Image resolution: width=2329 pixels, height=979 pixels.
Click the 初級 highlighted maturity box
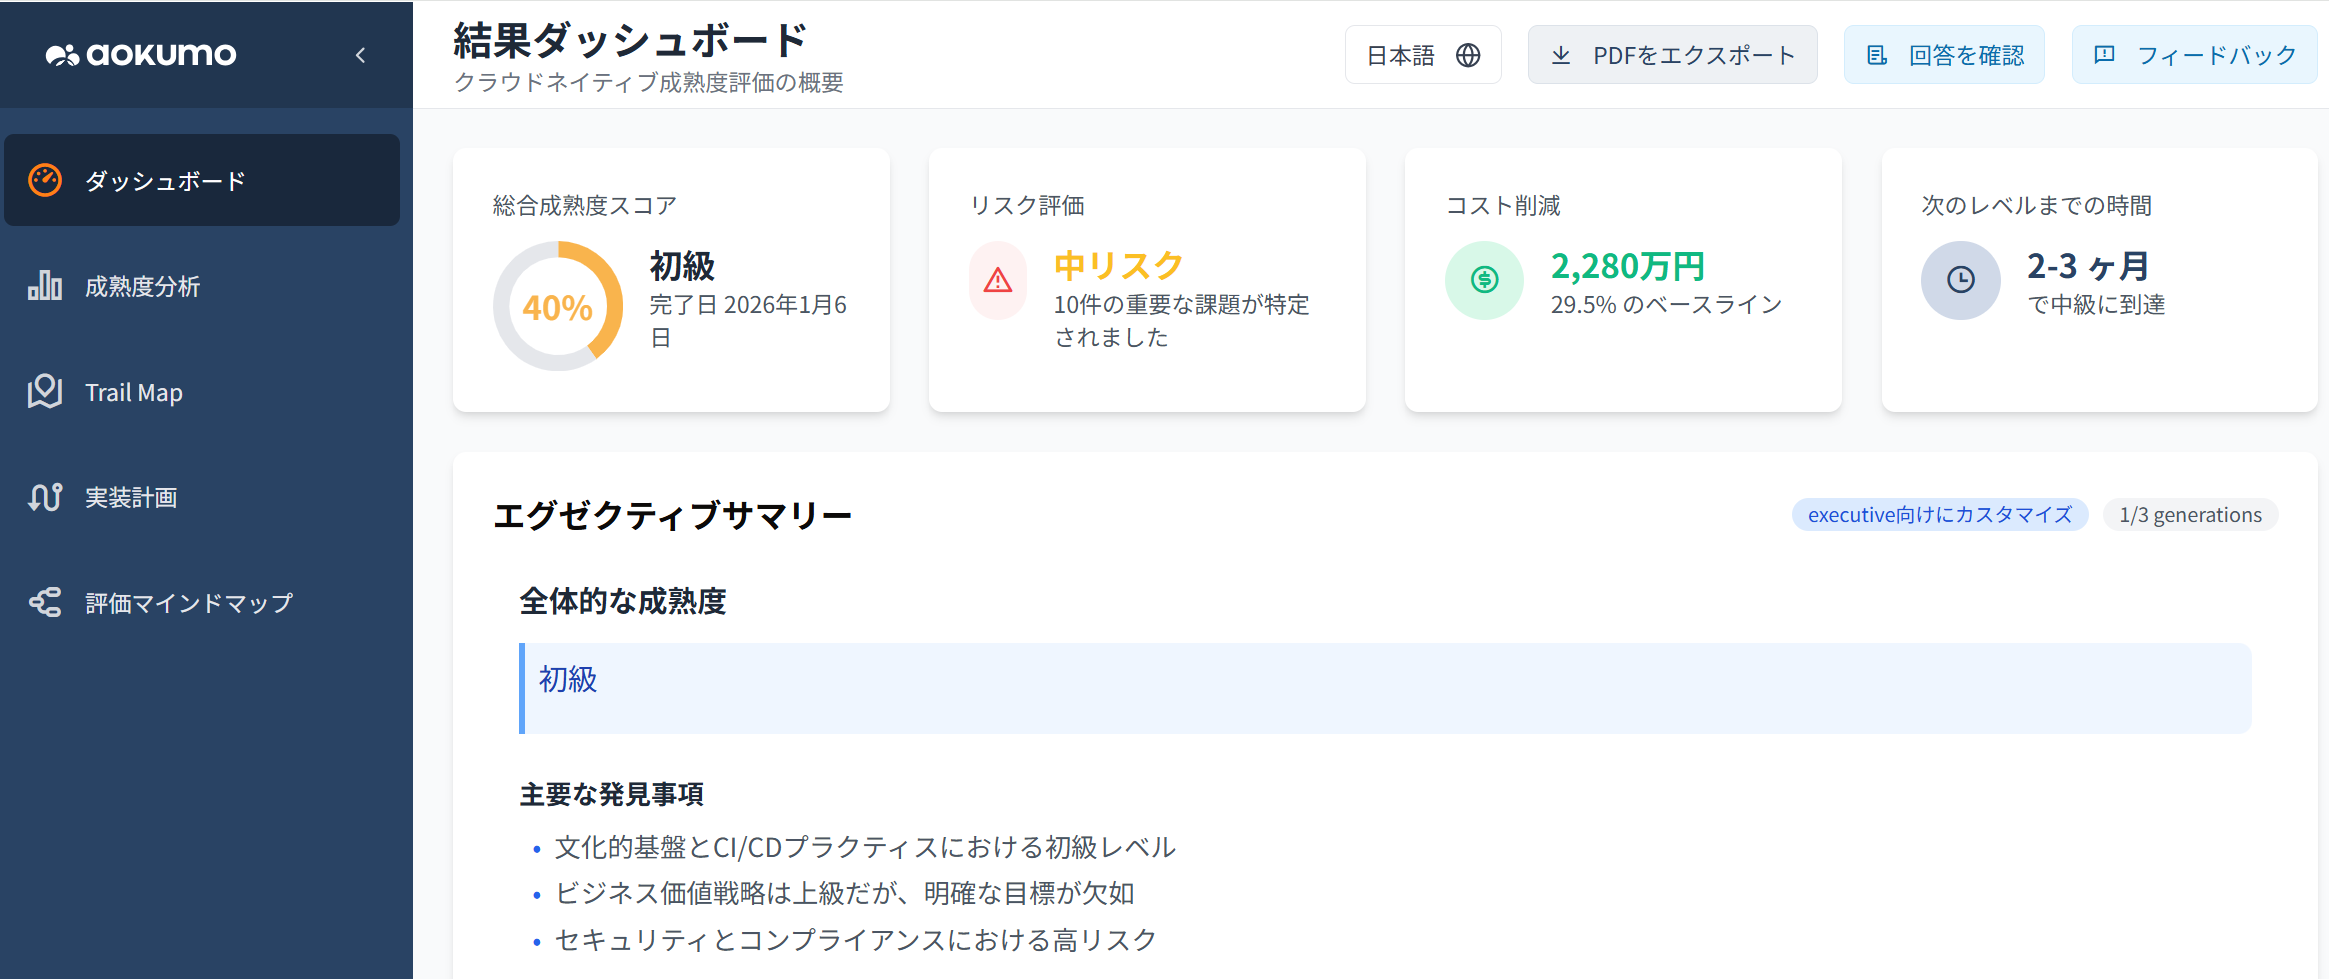point(1385,688)
